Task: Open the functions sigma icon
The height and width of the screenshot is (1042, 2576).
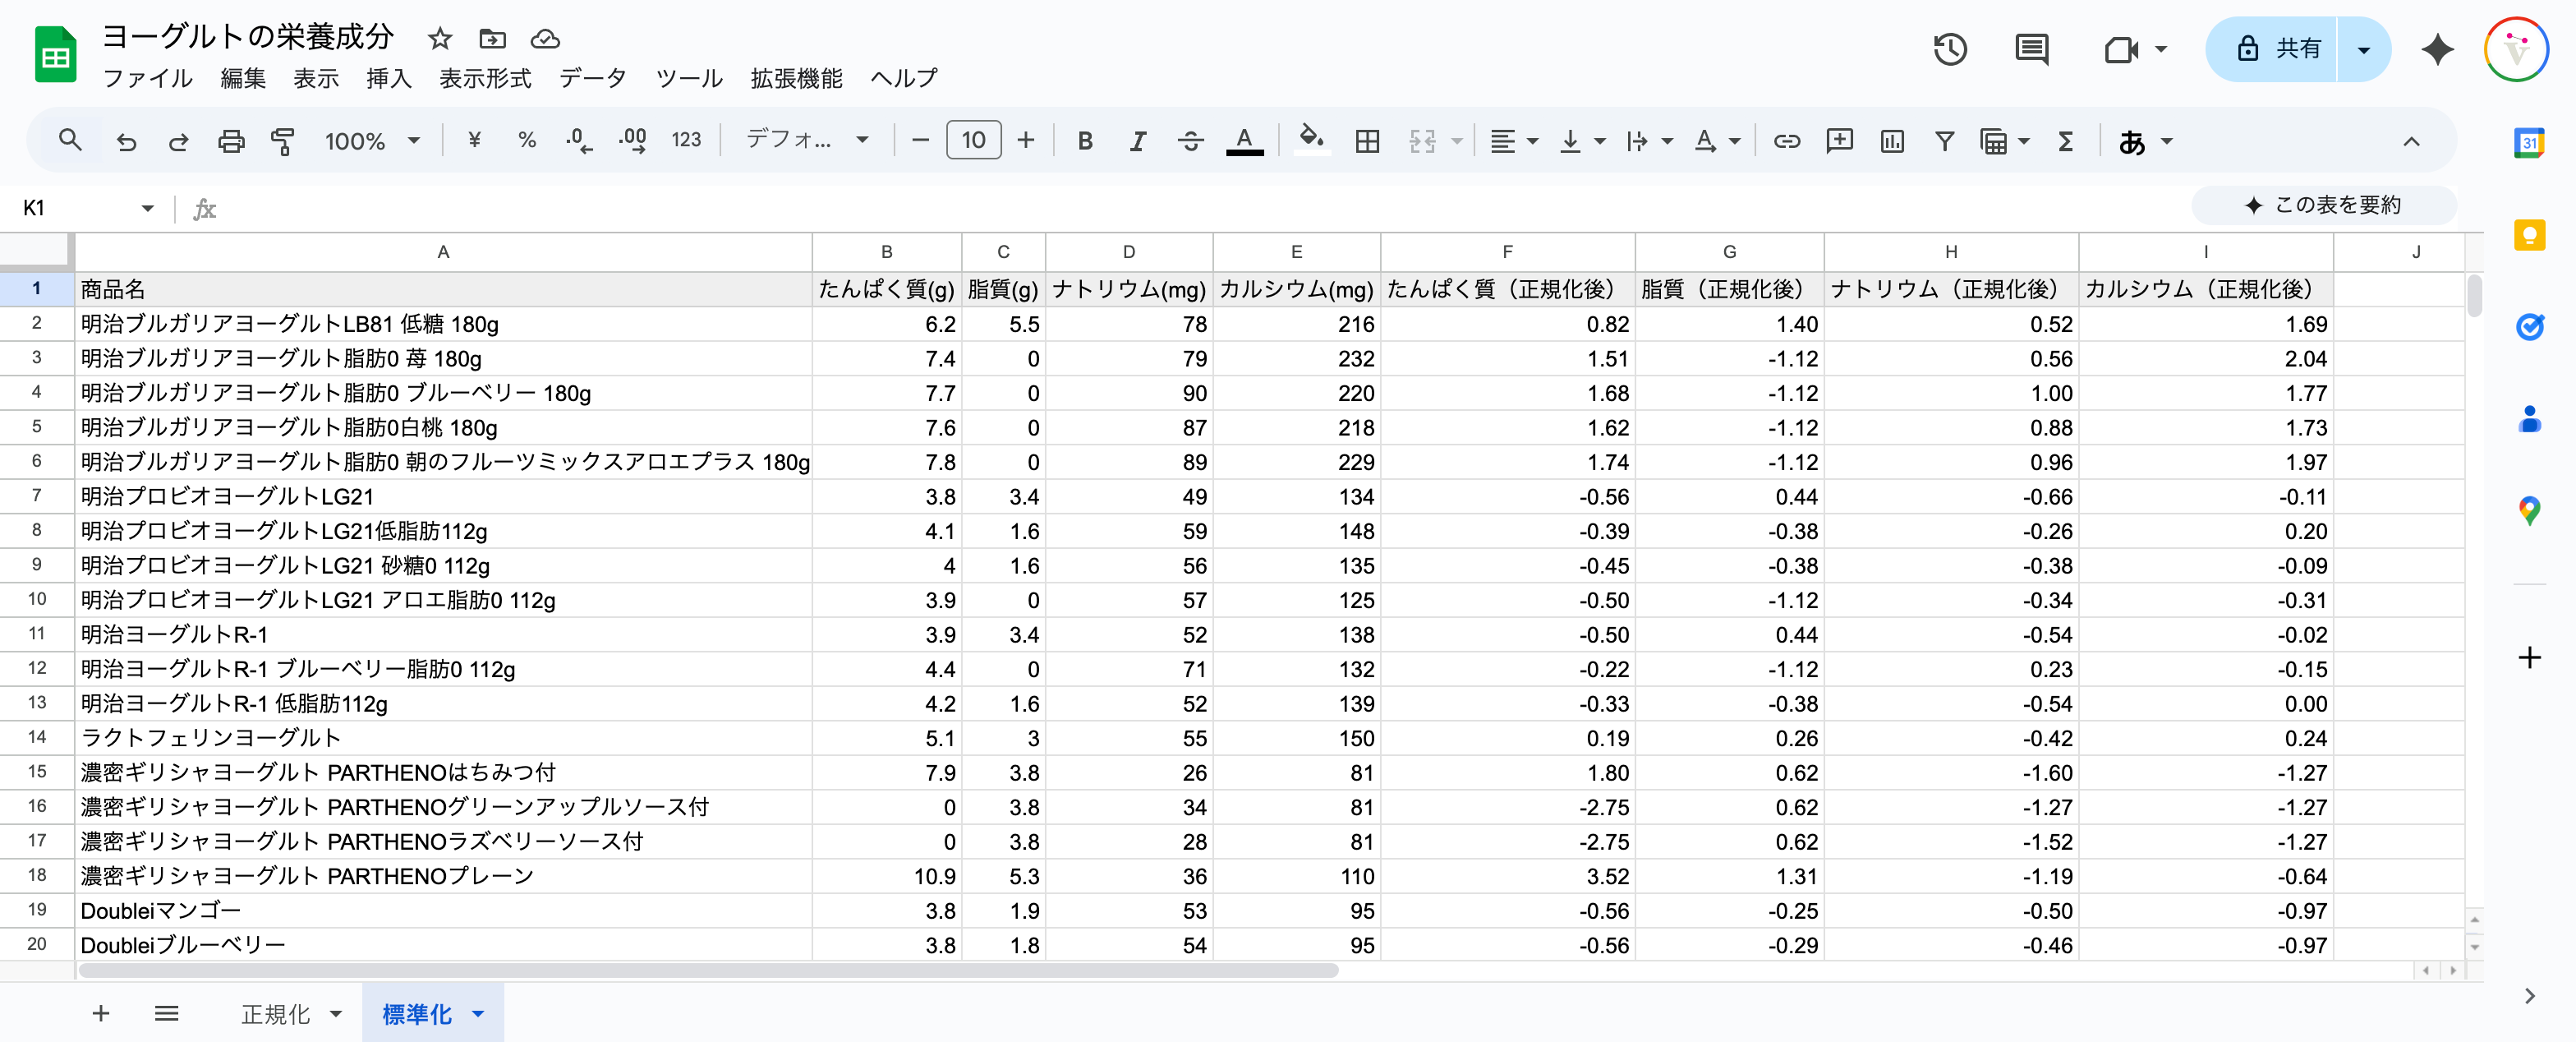Action: (2065, 141)
